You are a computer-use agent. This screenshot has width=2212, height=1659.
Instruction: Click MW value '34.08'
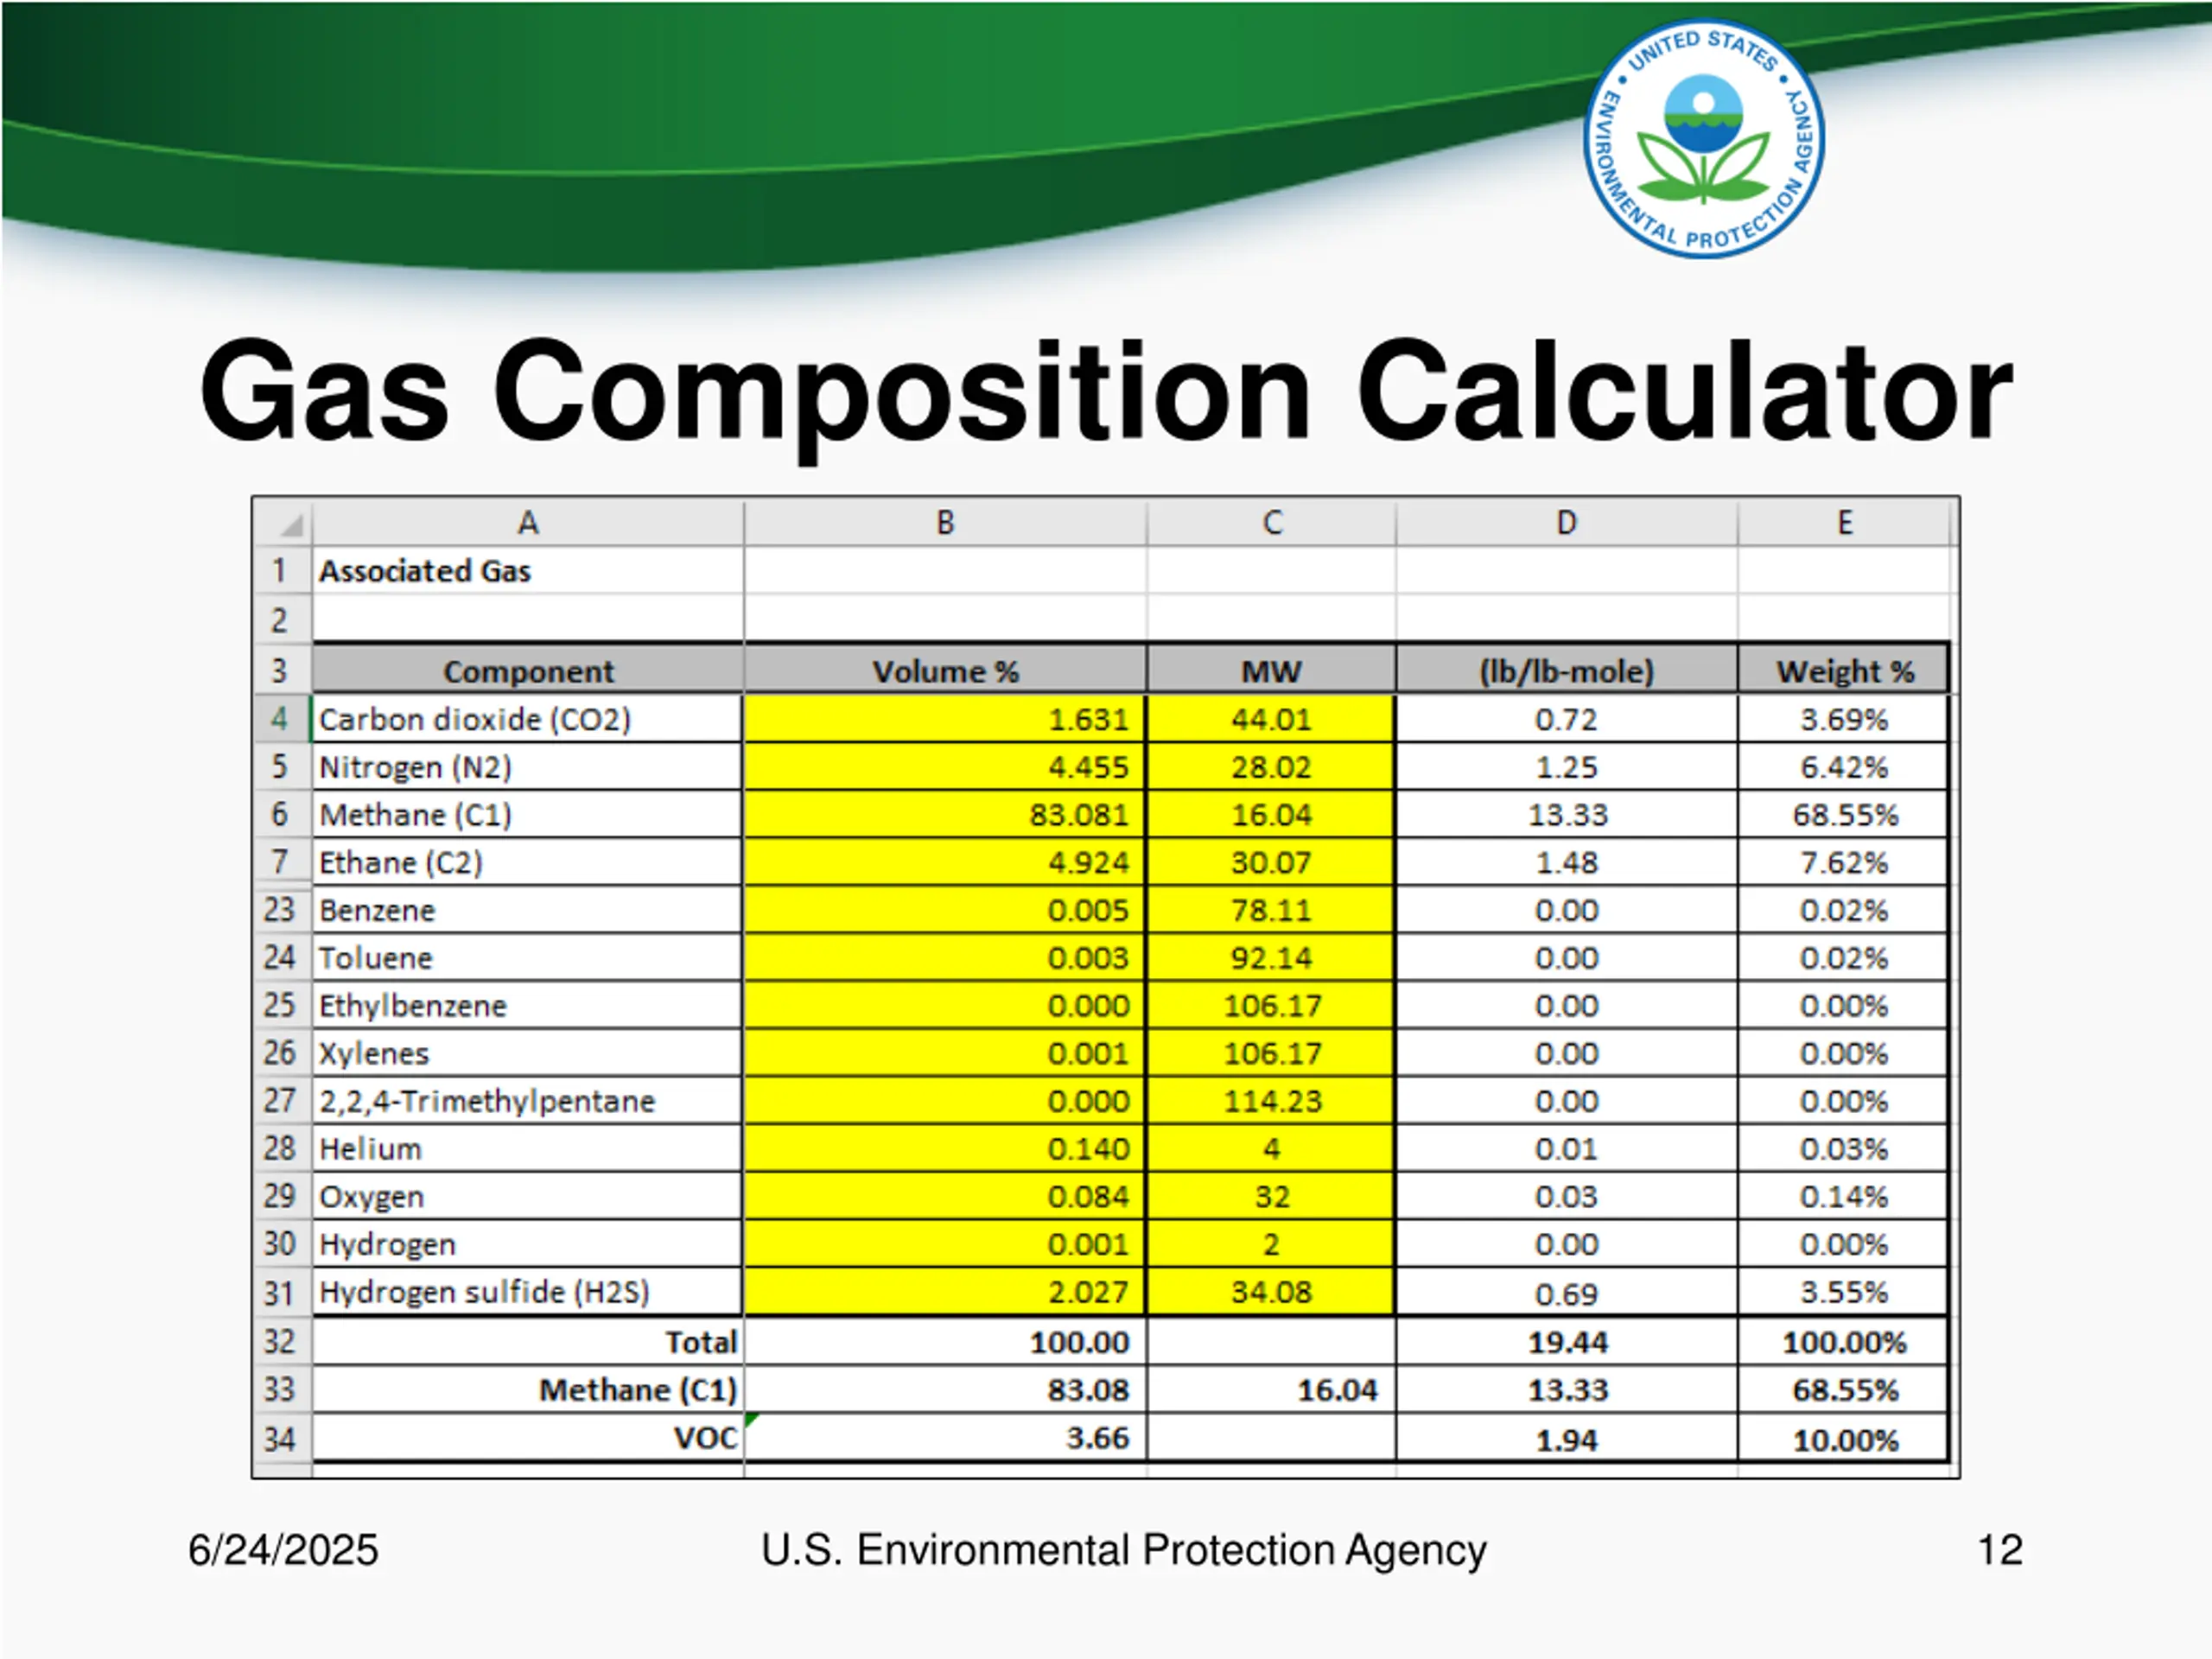coord(1271,1292)
